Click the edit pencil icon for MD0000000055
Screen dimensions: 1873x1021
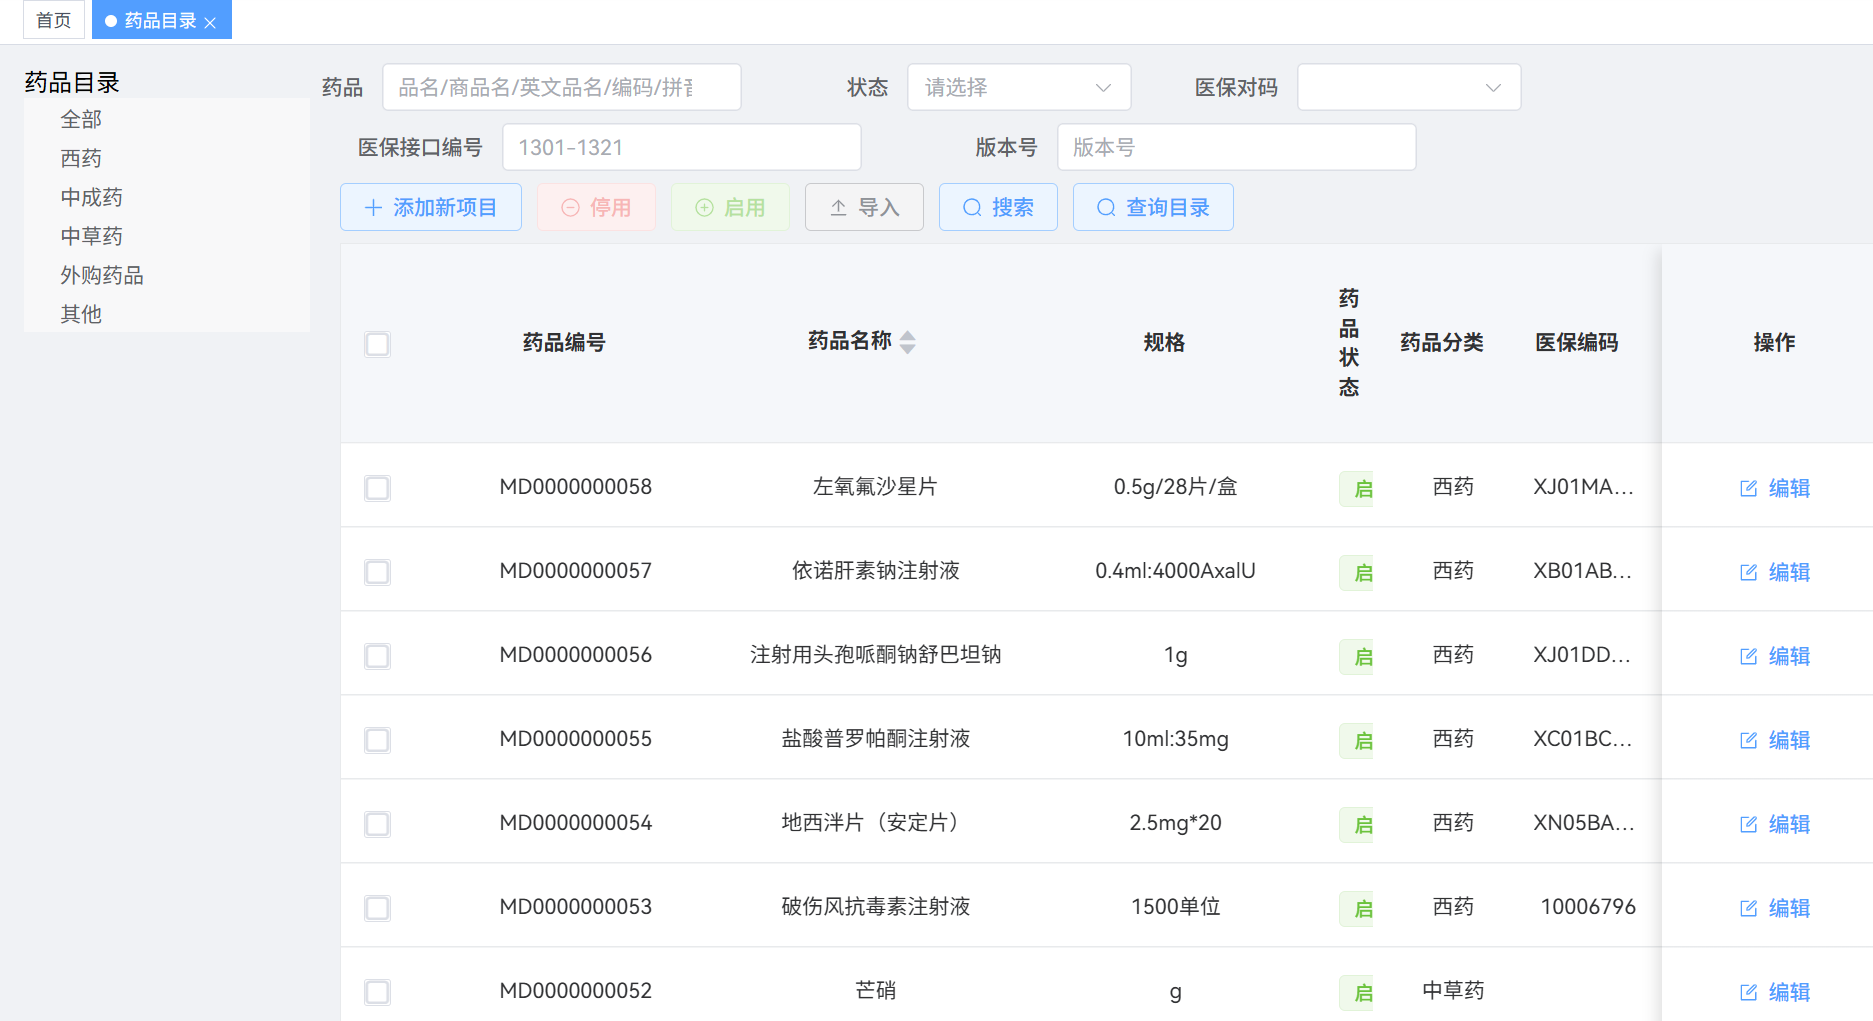click(1749, 740)
